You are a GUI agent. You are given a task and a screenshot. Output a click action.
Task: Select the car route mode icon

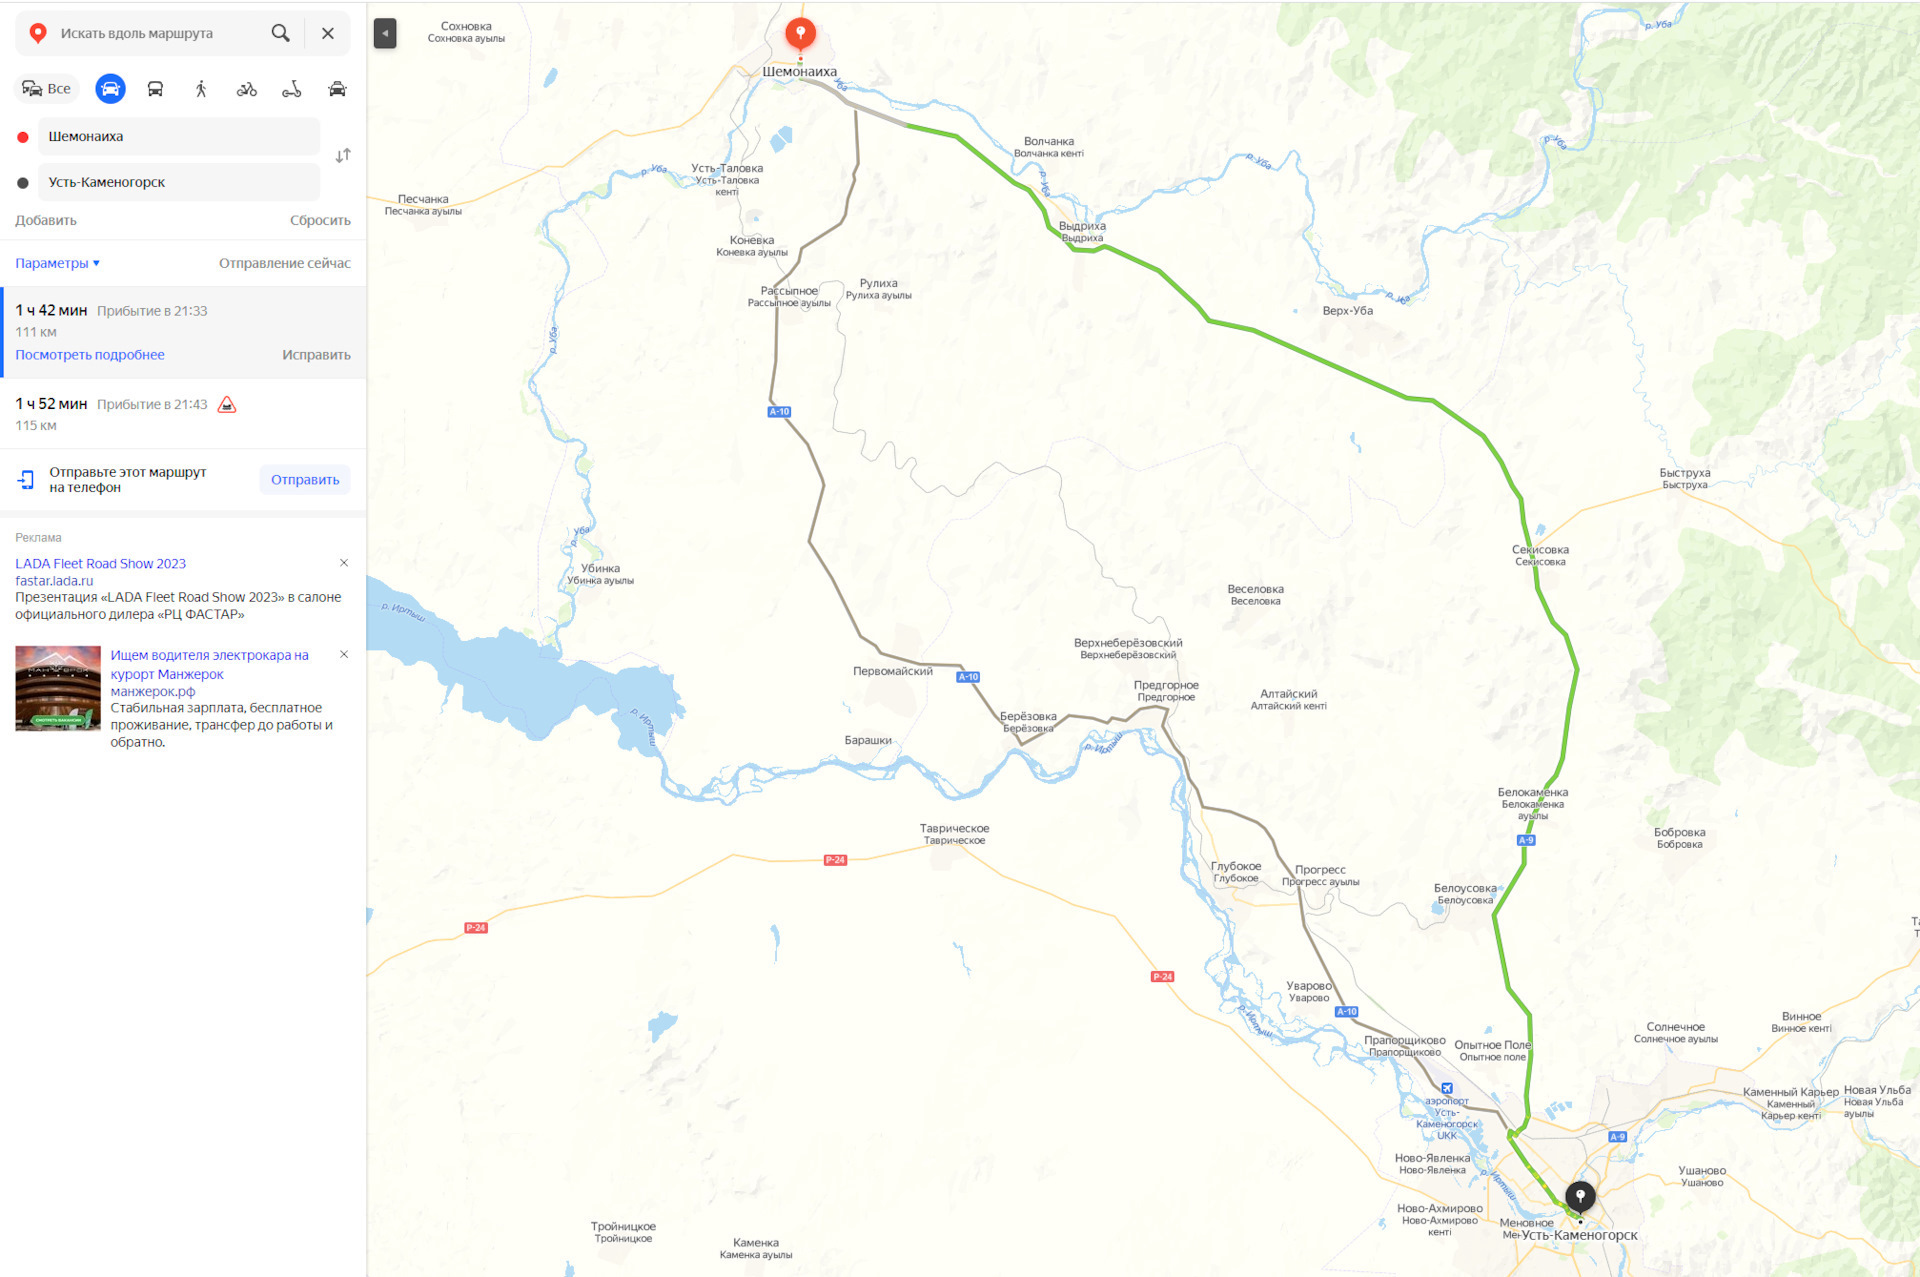tap(110, 89)
